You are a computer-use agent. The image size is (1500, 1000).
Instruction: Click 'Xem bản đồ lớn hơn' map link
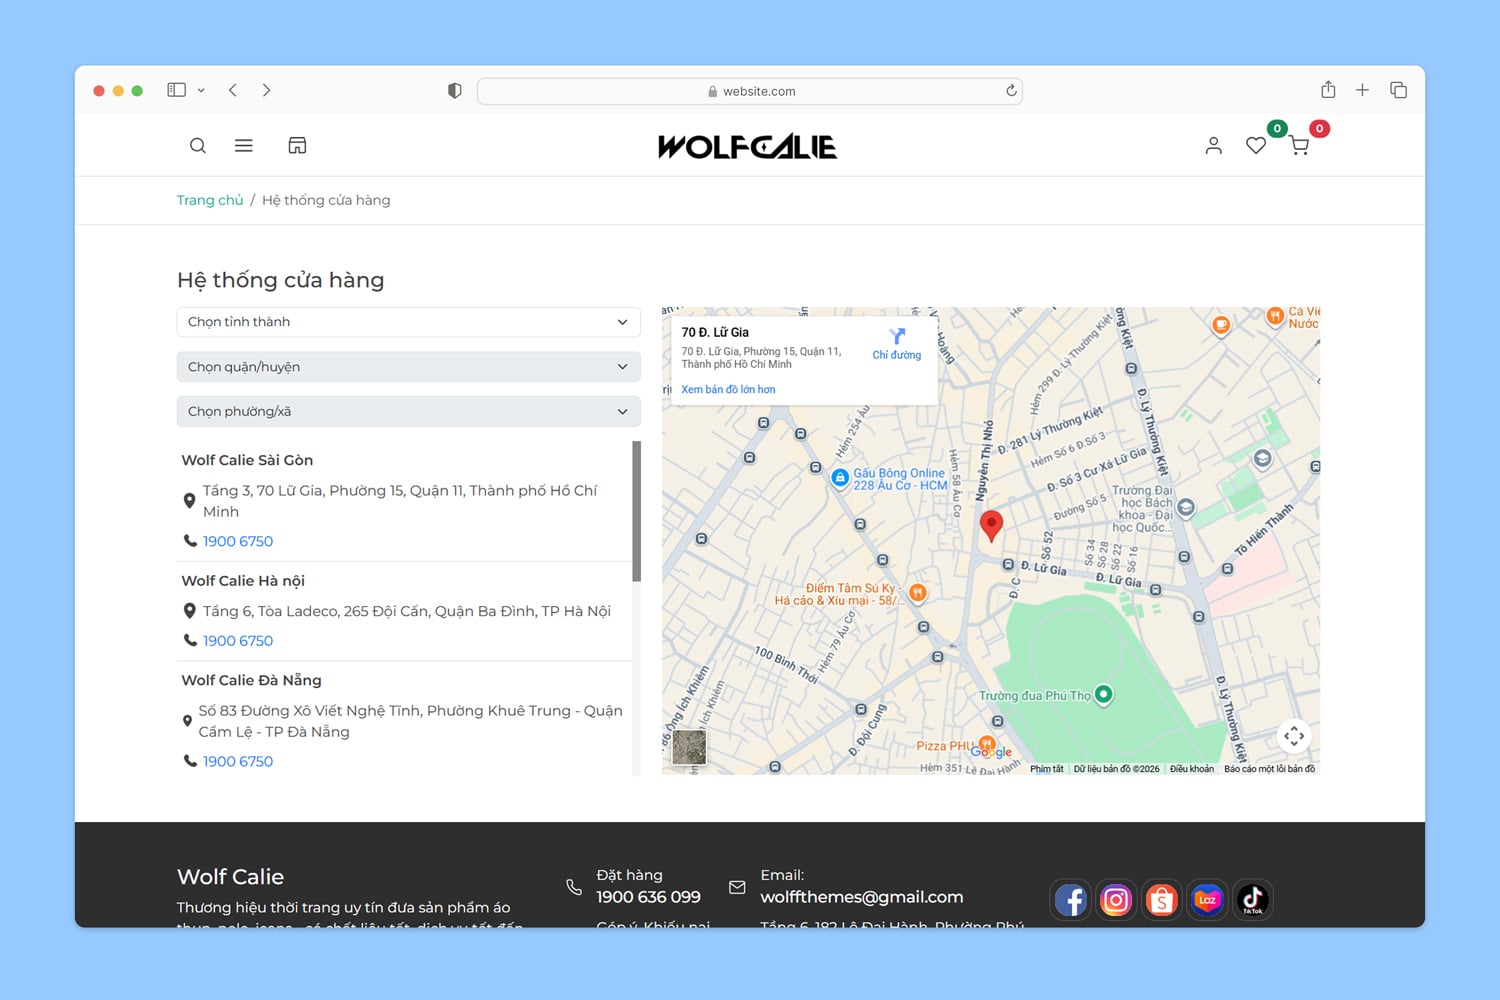pyautogui.click(x=728, y=390)
